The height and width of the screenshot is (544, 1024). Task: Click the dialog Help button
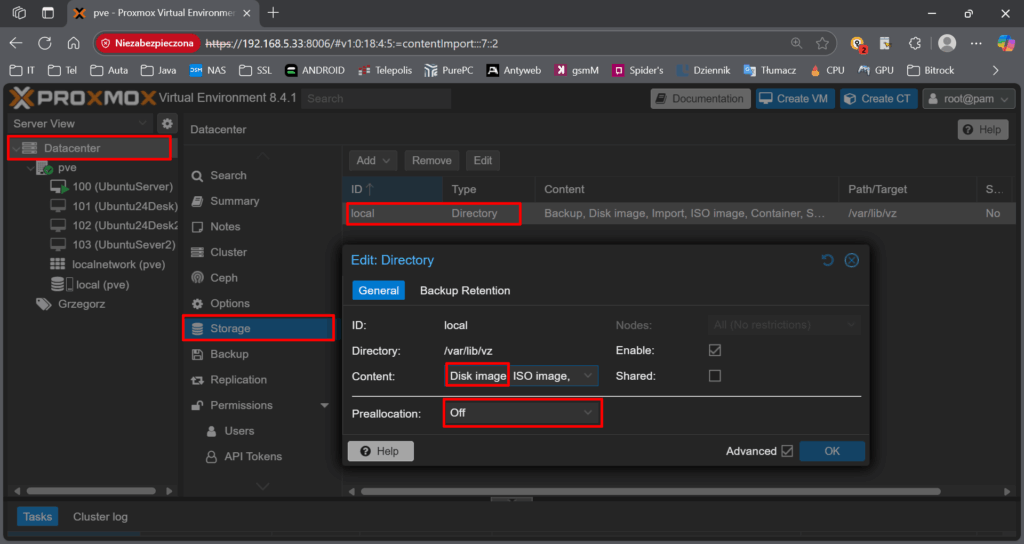(381, 451)
